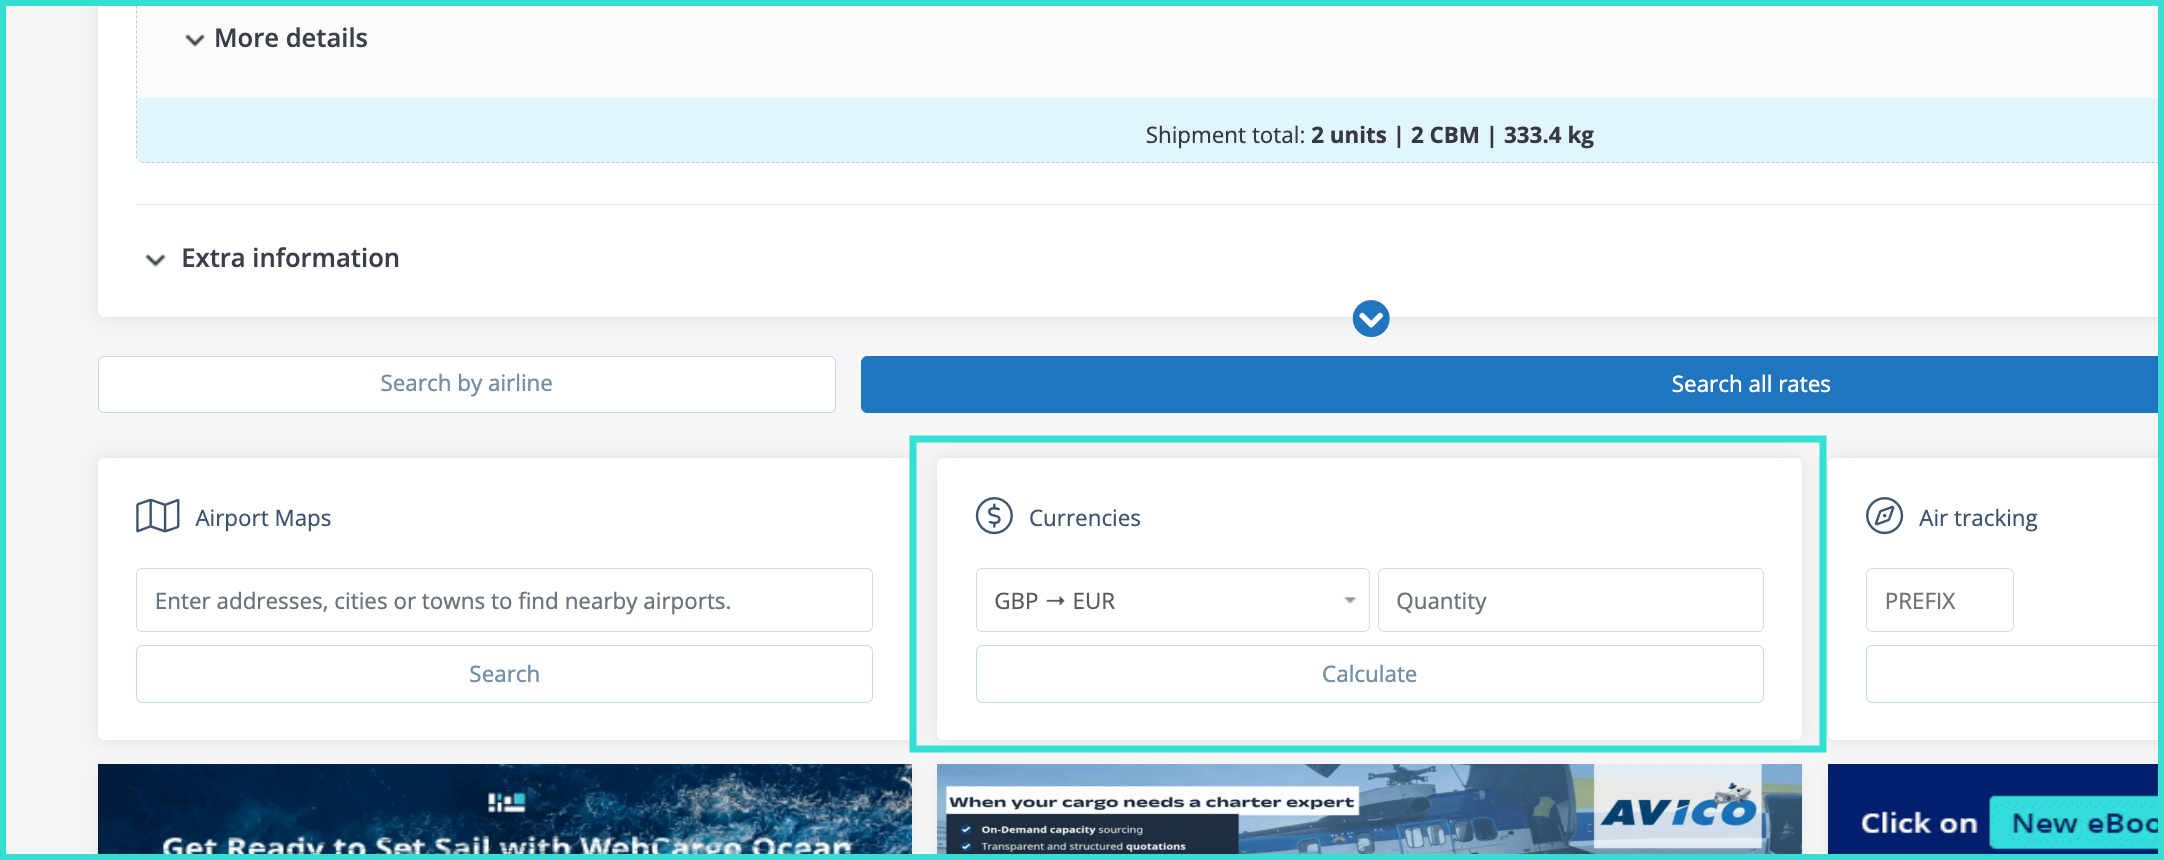Click the WebCargo logo in Ocean banner
This screenshot has width=2164, height=860.
(506, 802)
